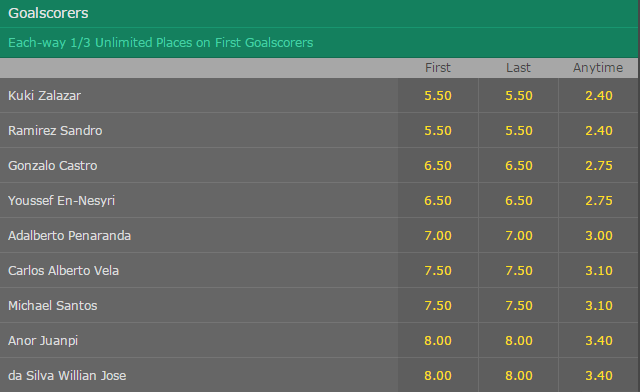Screen dimensions: 640x392
Task: Select da Silva Willian Jose Anytime odds 3.40
Action: [598, 376]
